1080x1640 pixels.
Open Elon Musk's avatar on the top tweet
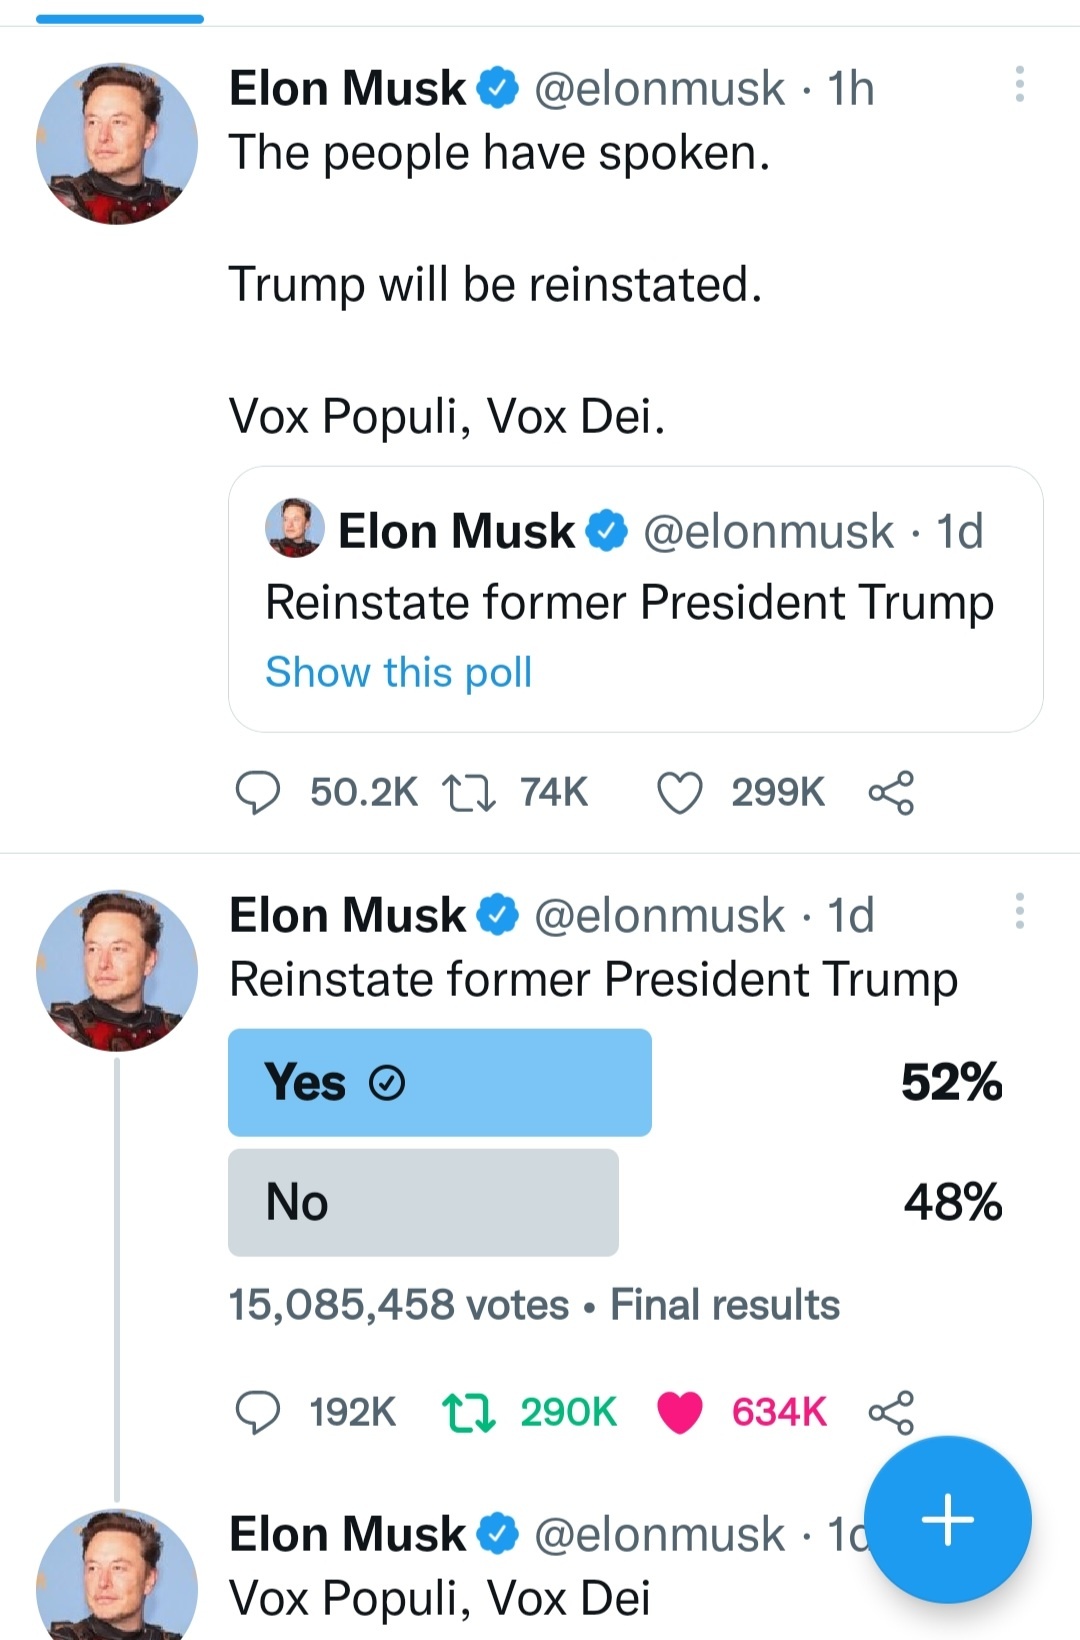click(117, 144)
